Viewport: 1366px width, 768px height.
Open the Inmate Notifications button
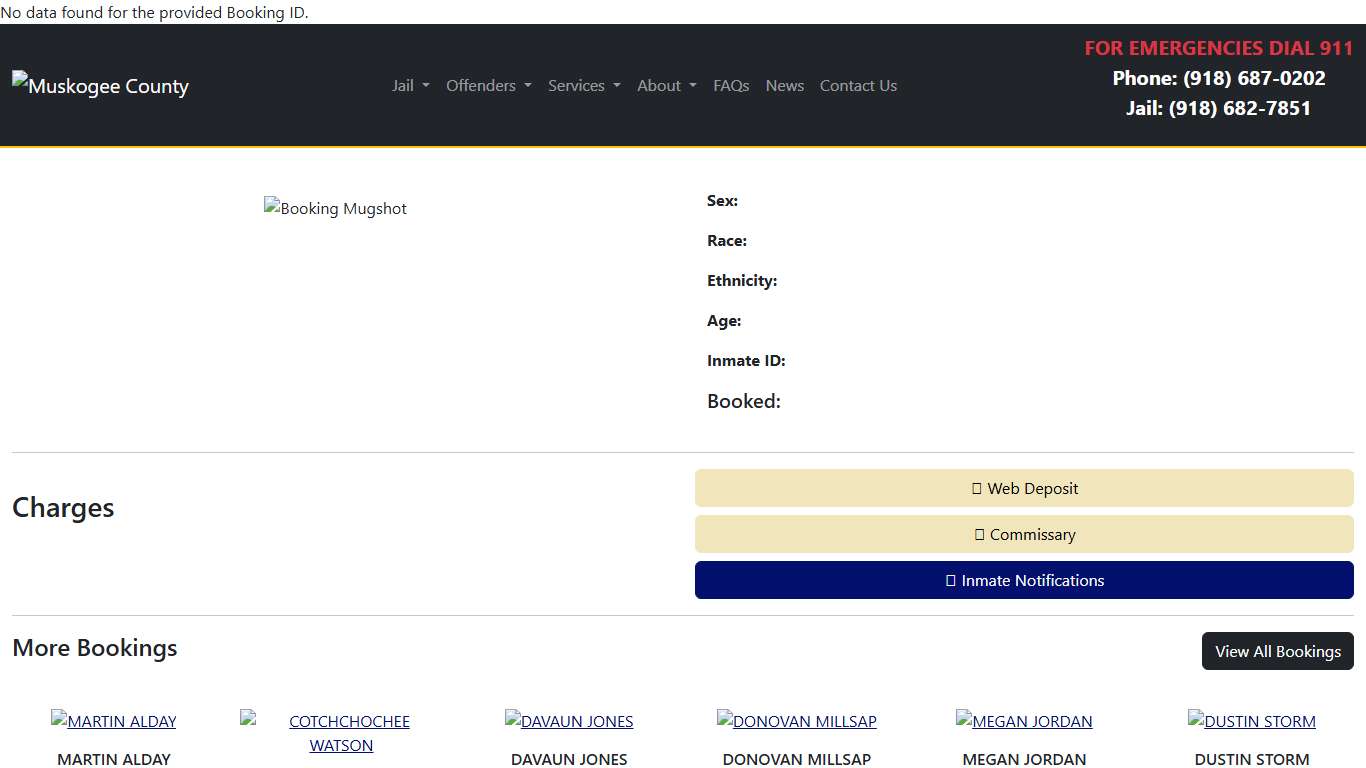click(1024, 580)
